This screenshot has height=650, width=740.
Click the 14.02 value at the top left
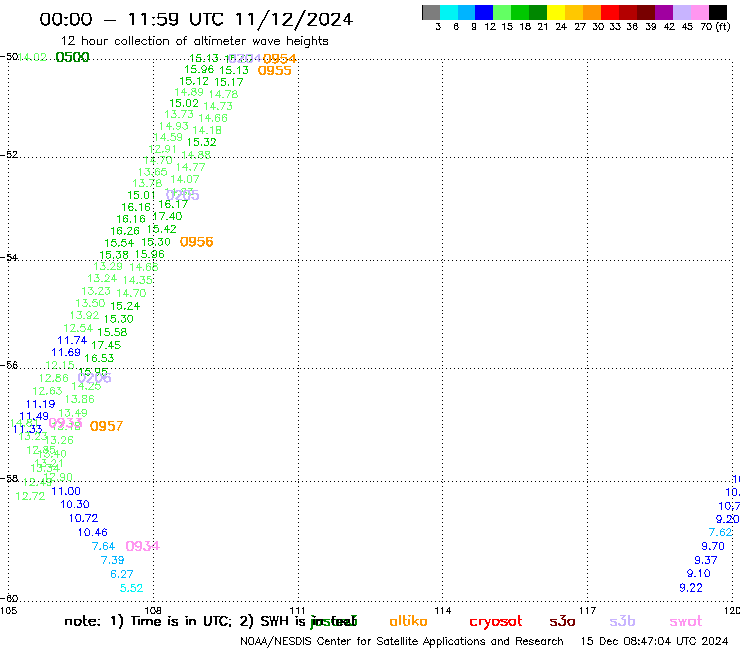(33, 57)
